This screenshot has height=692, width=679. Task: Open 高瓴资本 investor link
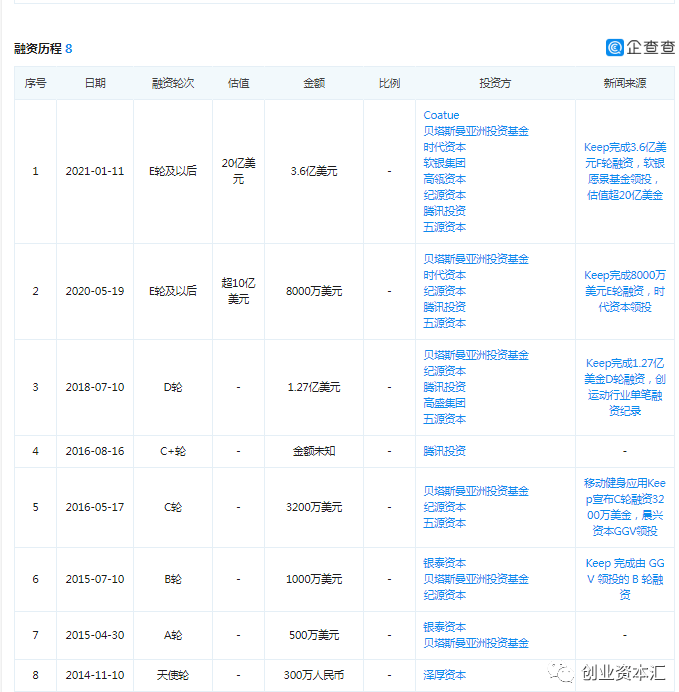pos(444,179)
